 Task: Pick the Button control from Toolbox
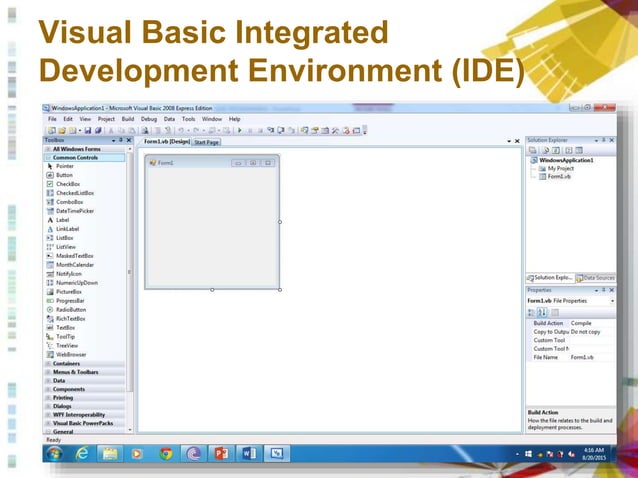click(x=64, y=175)
